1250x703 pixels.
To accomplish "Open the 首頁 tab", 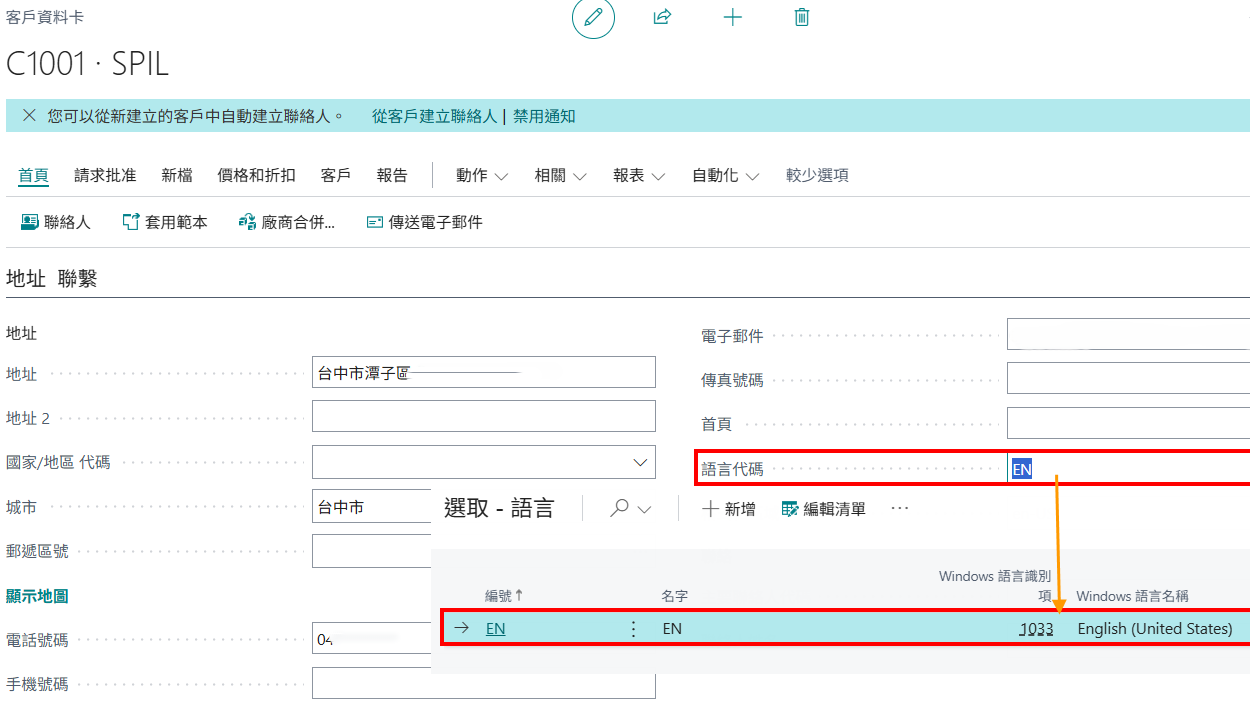I will click(x=33, y=175).
